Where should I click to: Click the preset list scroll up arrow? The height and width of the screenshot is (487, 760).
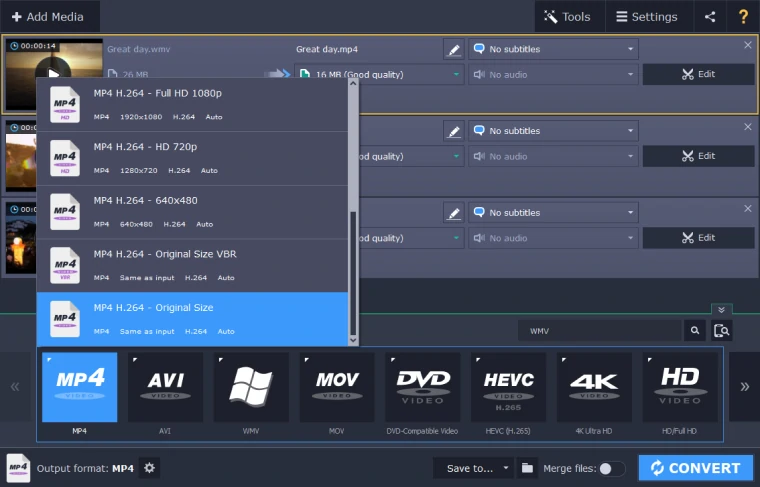pyautogui.click(x=353, y=83)
